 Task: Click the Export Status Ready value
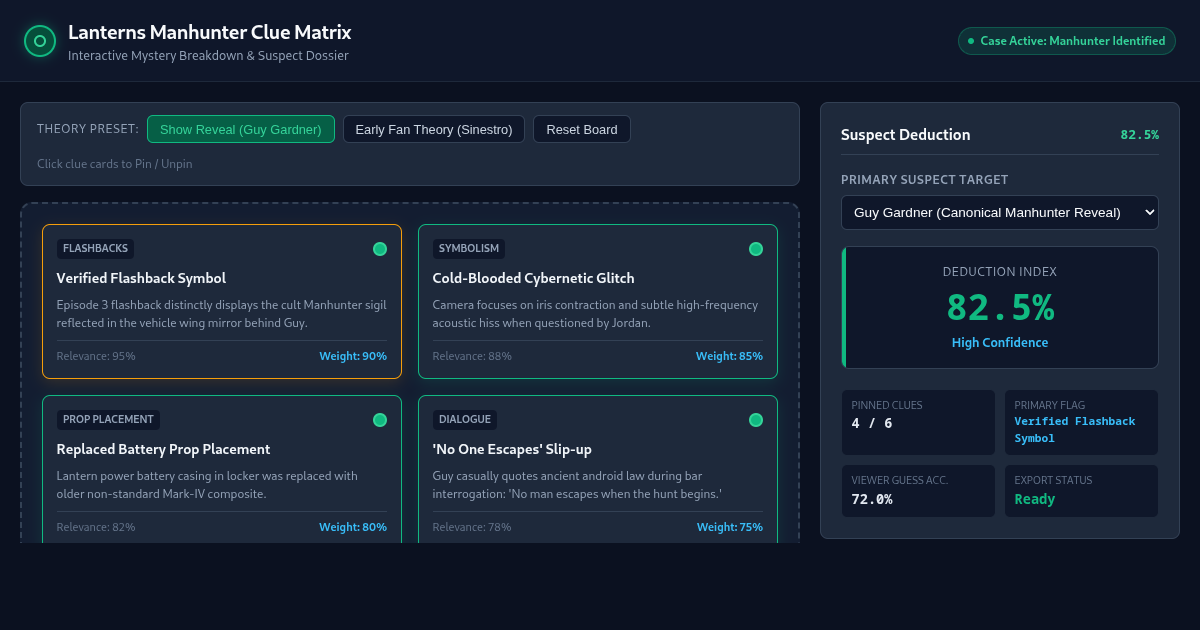pyautogui.click(x=1035, y=499)
